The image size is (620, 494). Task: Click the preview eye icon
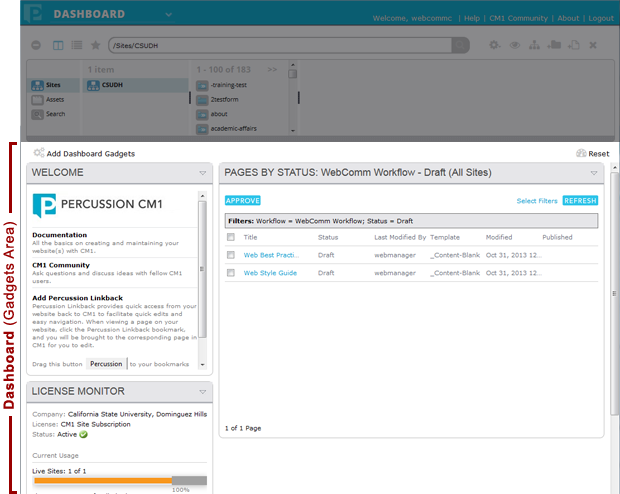click(514, 45)
